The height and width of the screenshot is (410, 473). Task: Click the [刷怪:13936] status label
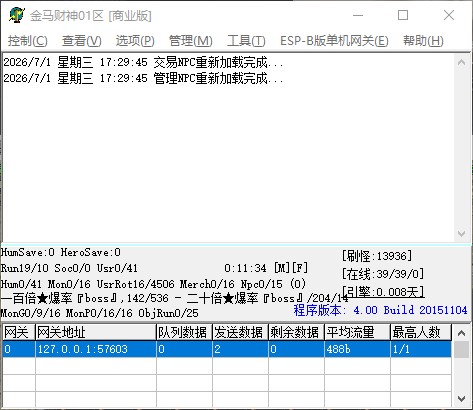377,256
